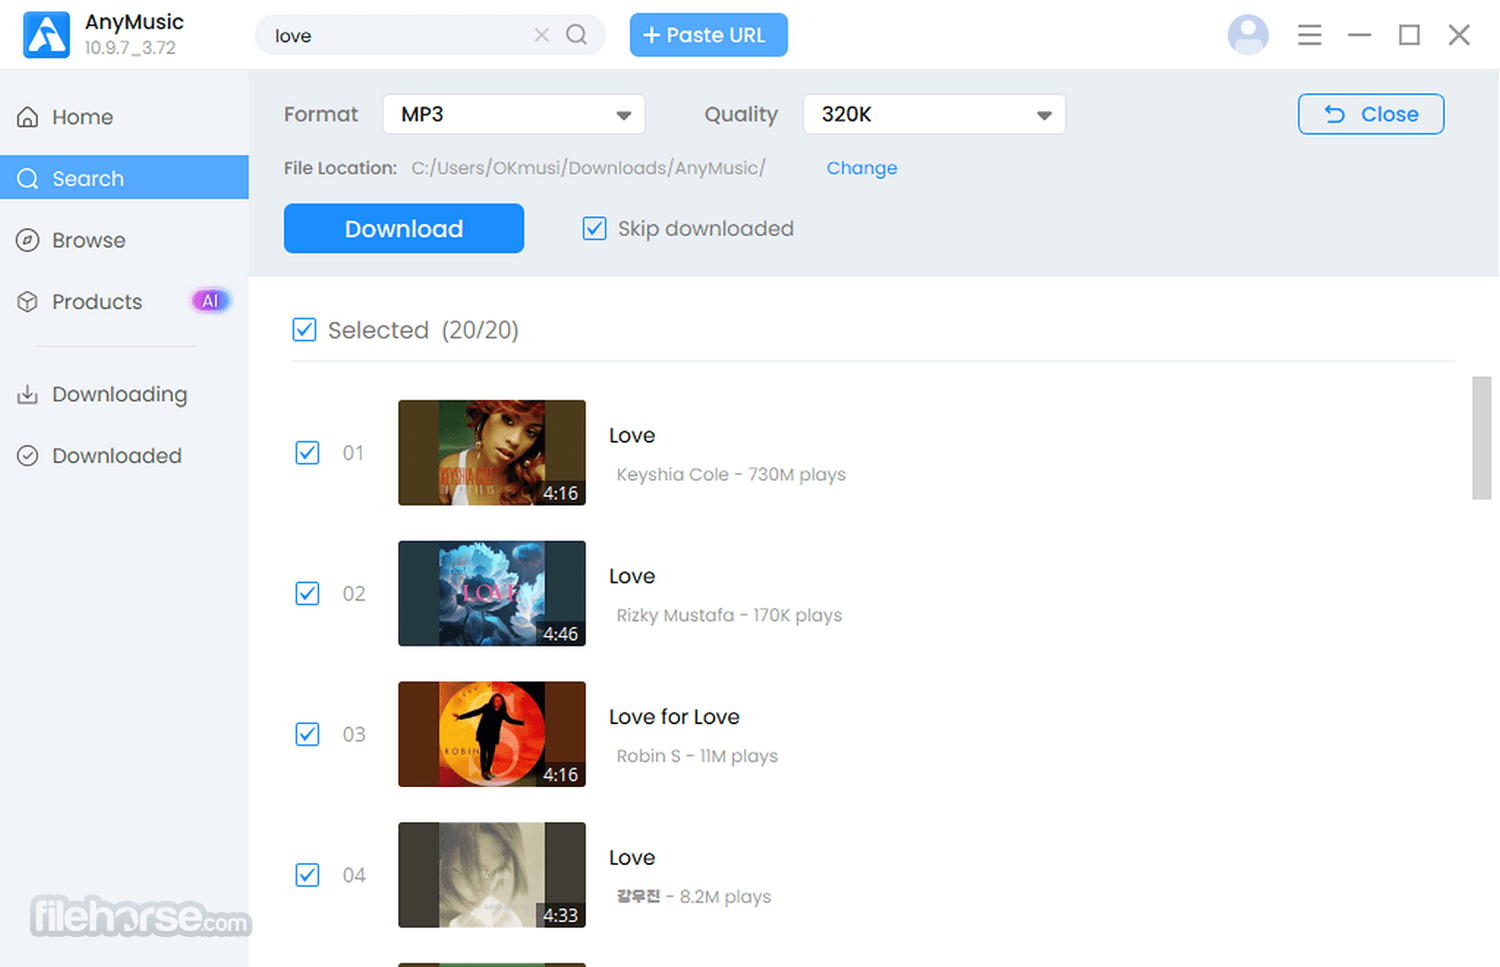This screenshot has width=1500, height=967.
Task: Click 'Keyshia Cole - 730M plays' text
Action: point(731,475)
